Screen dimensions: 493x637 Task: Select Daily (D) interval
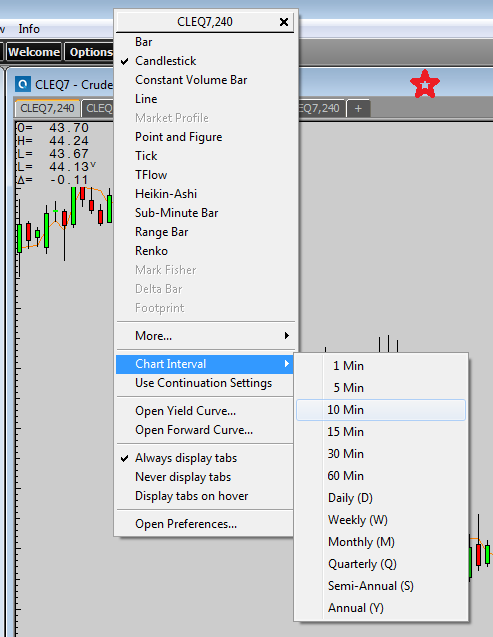point(381,498)
